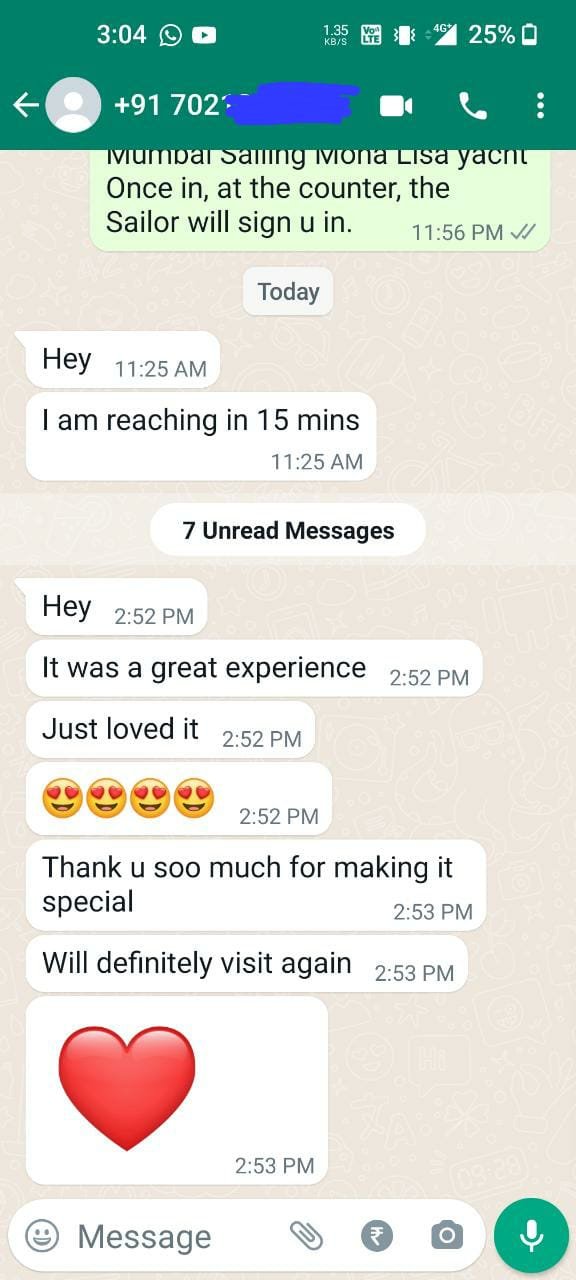Select the "It was a great experience" message
The image size is (576, 1280).
point(254,669)
